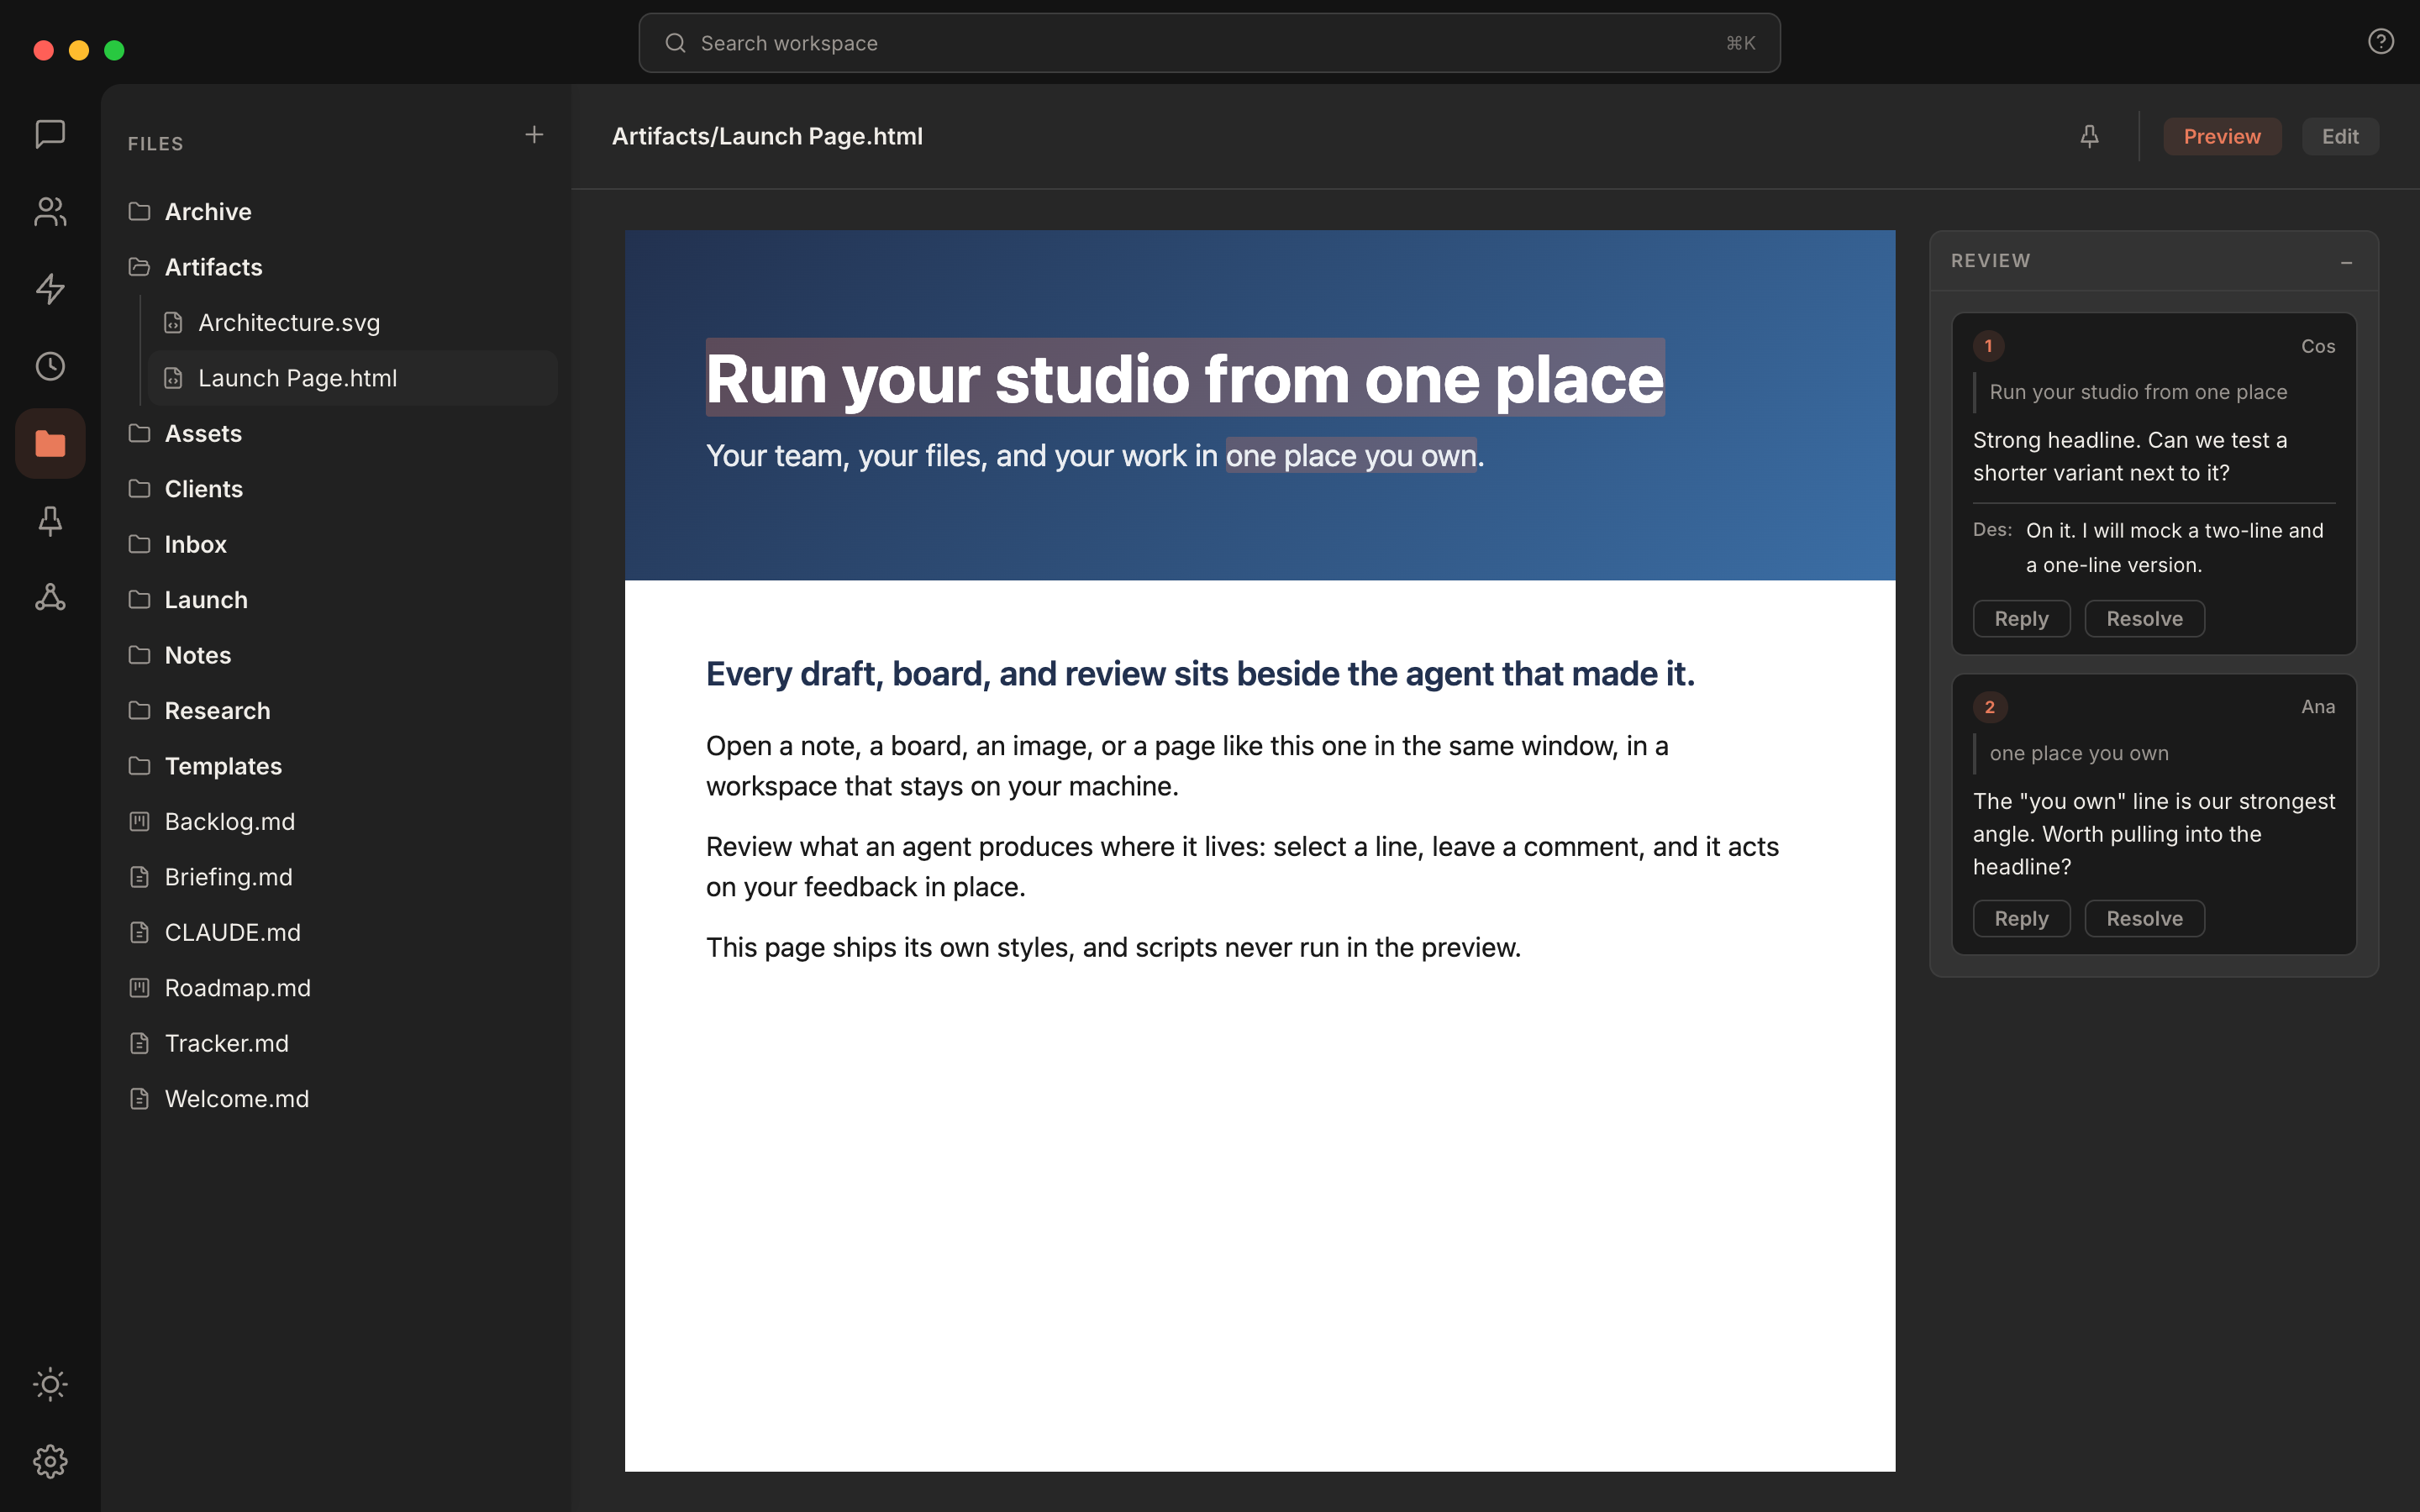This screenshot has height=1512, width=2420.
Task: Resolve Cos's headline comment
Action: [x=2144, y=619]
